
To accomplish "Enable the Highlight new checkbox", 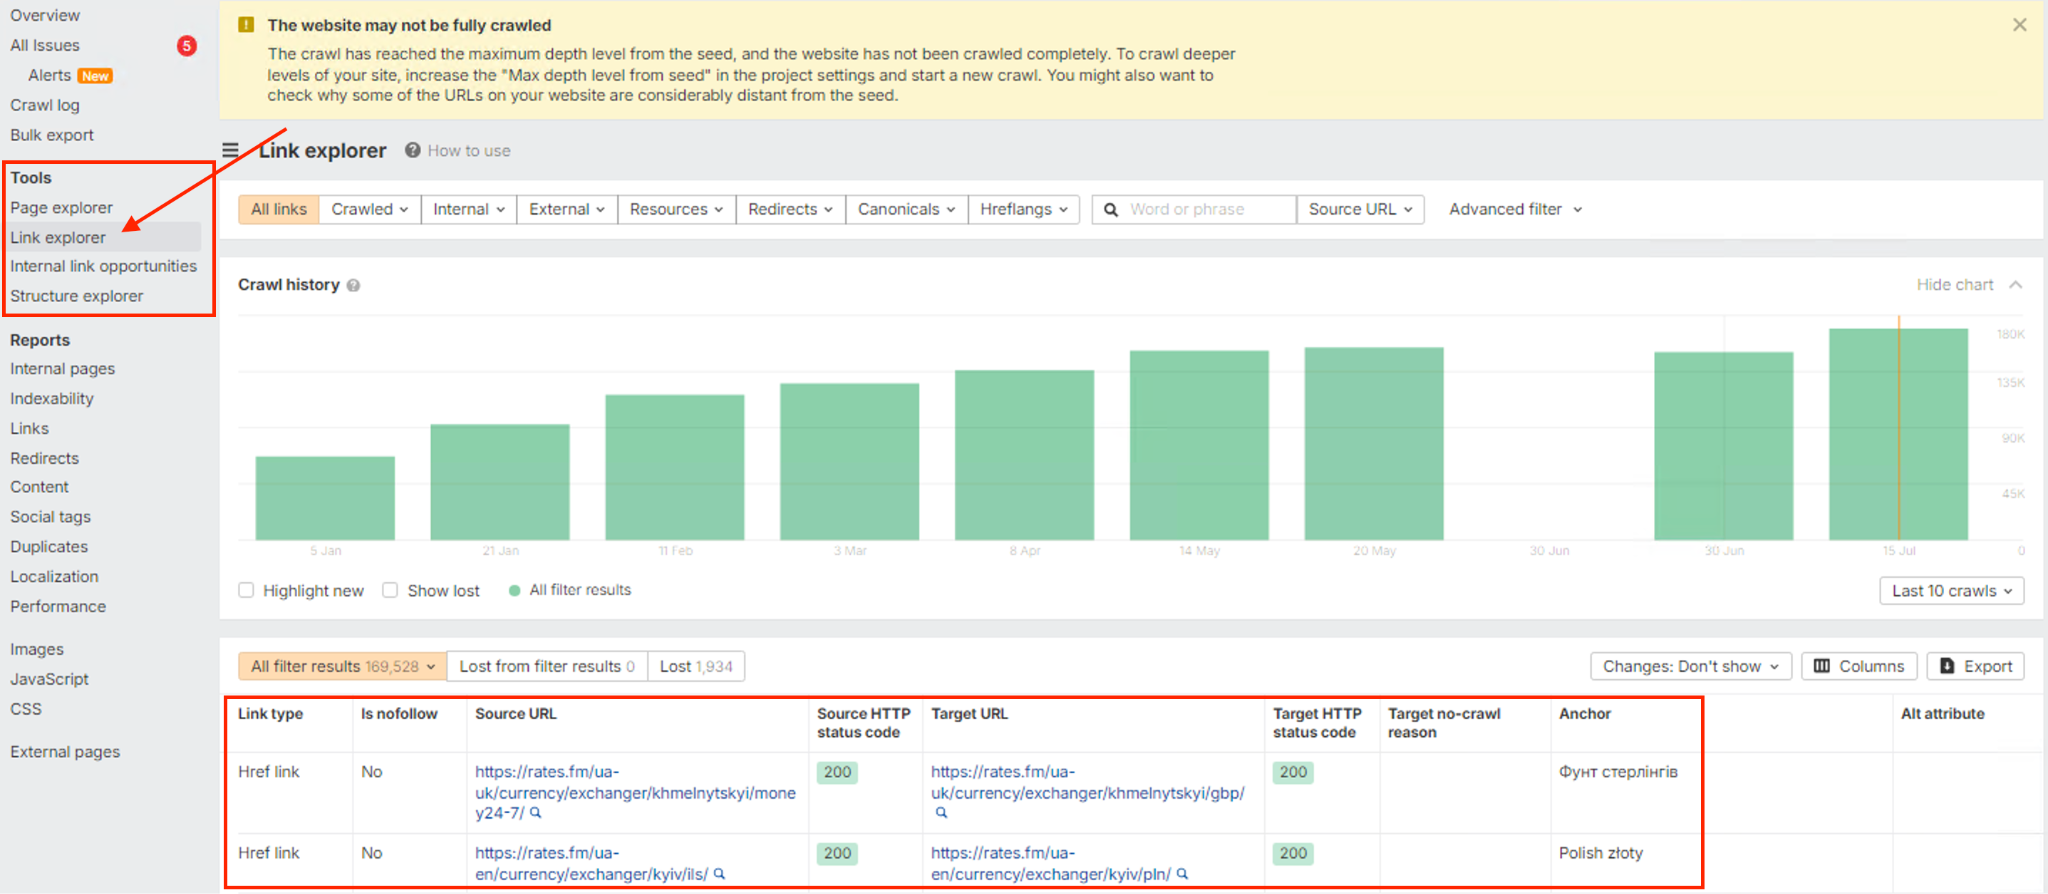I will click(246, 590).
